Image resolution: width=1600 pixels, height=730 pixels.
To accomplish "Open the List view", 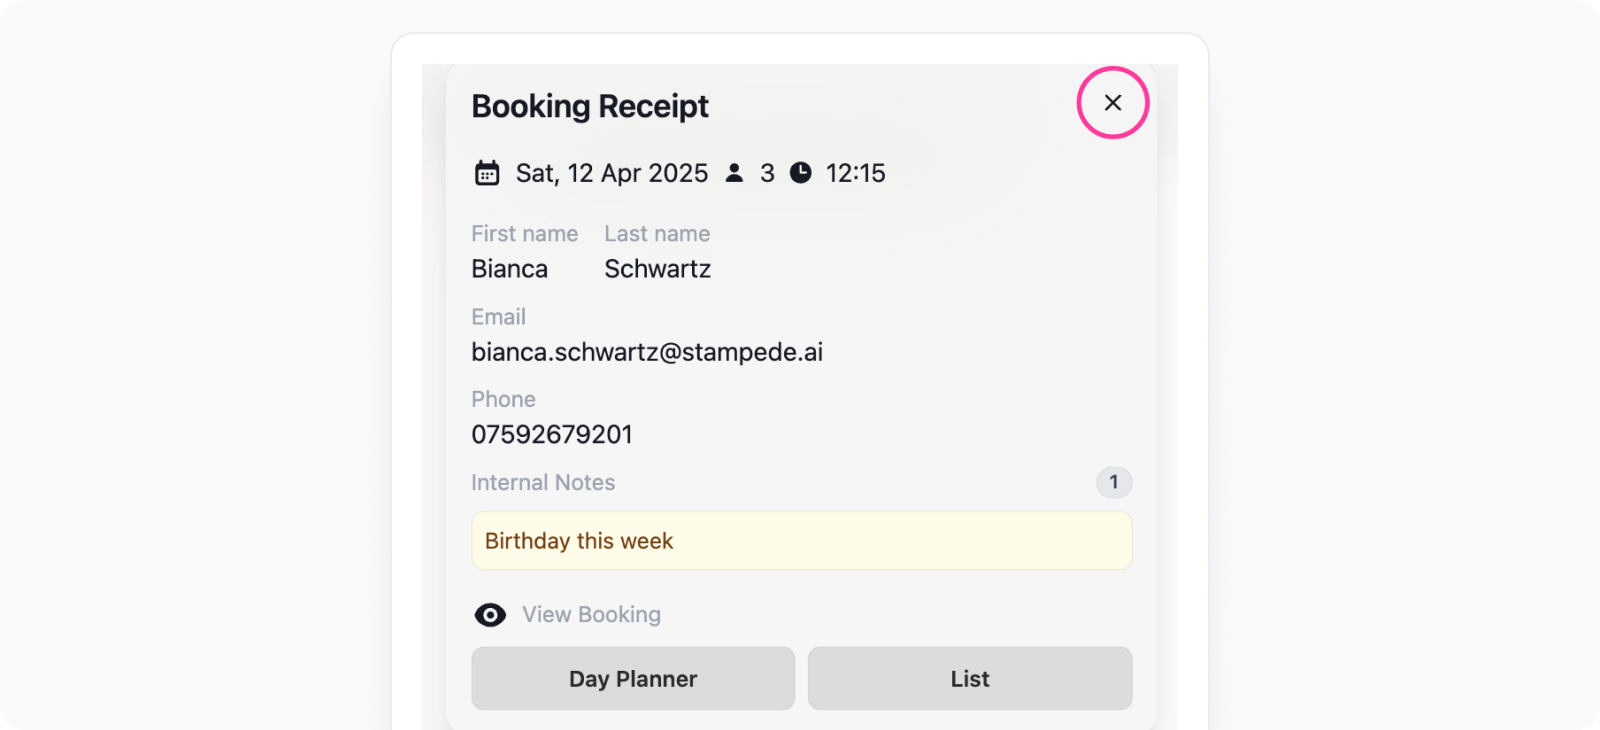I will (970, 679).
